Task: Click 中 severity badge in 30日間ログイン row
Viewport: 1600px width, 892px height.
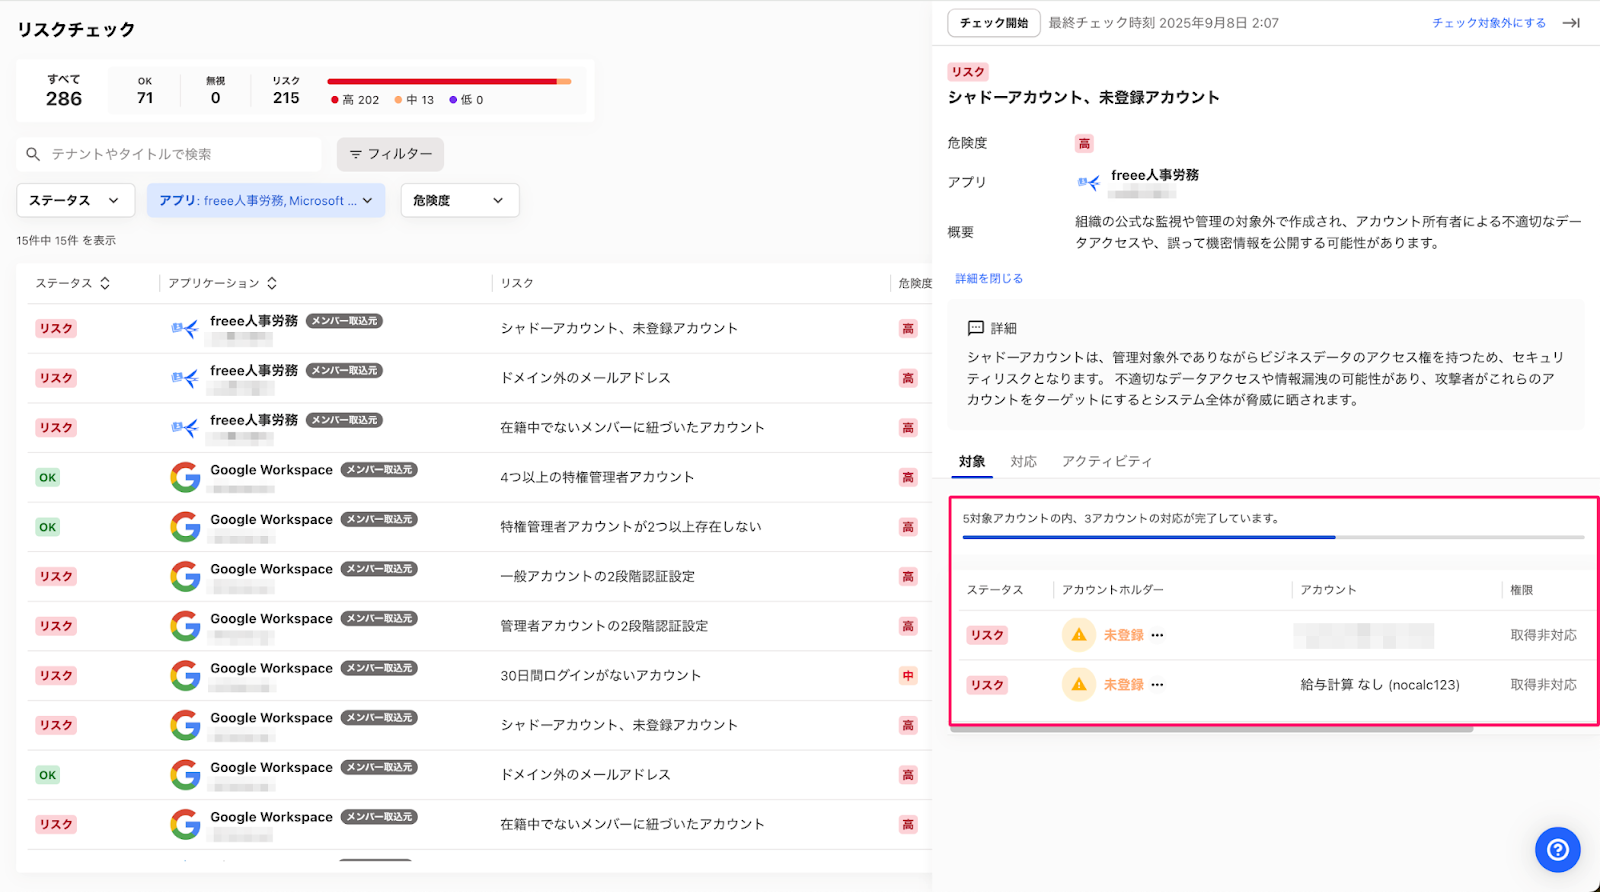Action: coord(908,676)
